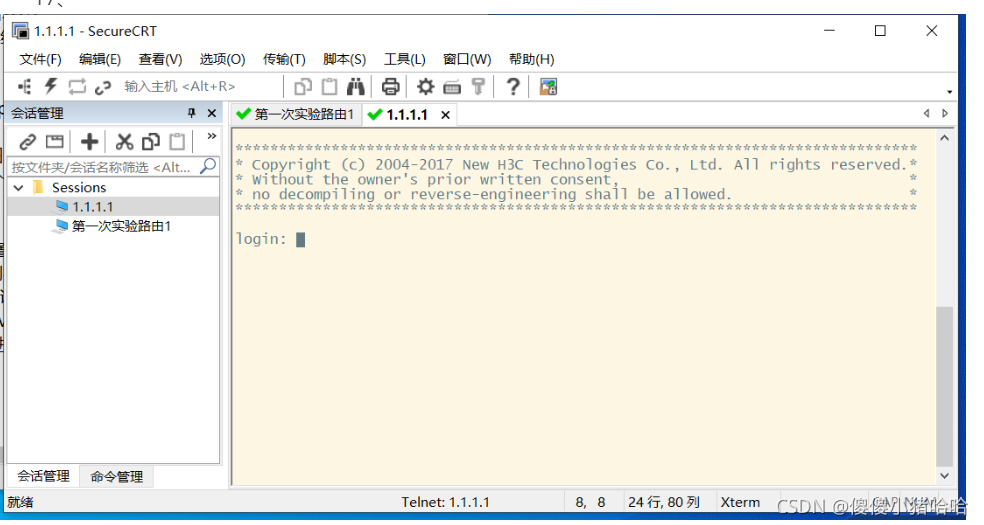Open the 编辑(E) menu

100,59
